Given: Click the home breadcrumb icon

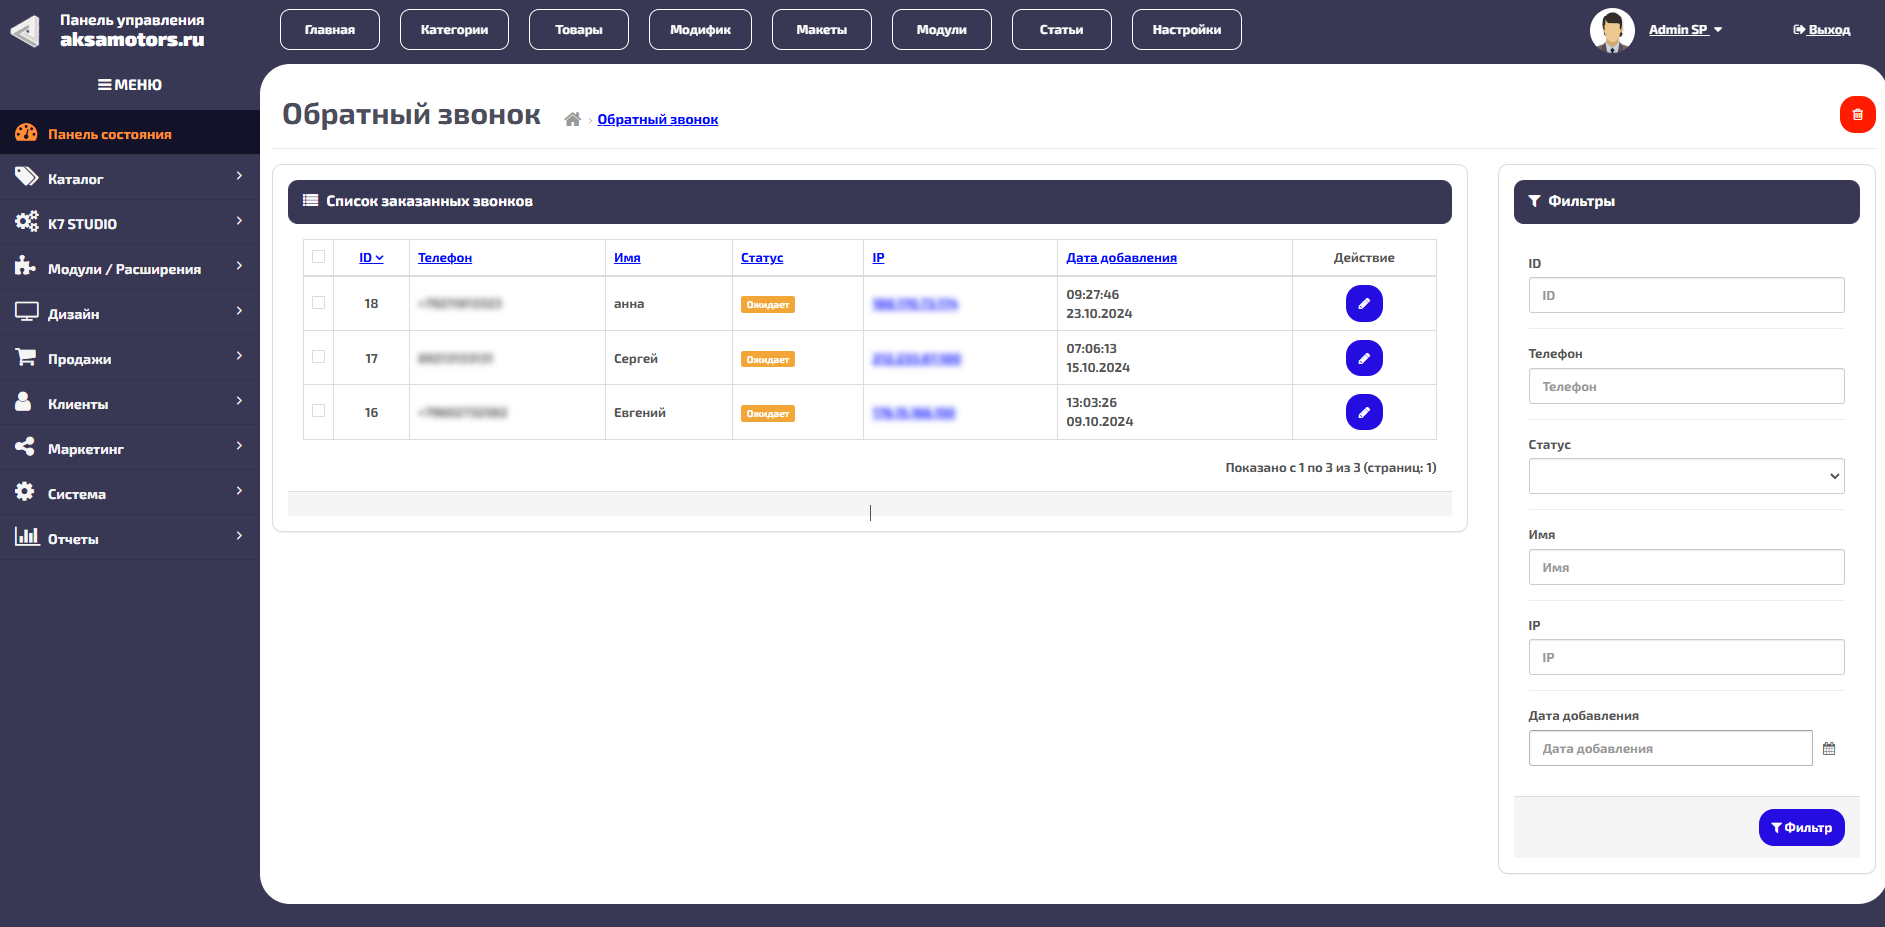Looking at the screenshot, I should pos(572,120).
